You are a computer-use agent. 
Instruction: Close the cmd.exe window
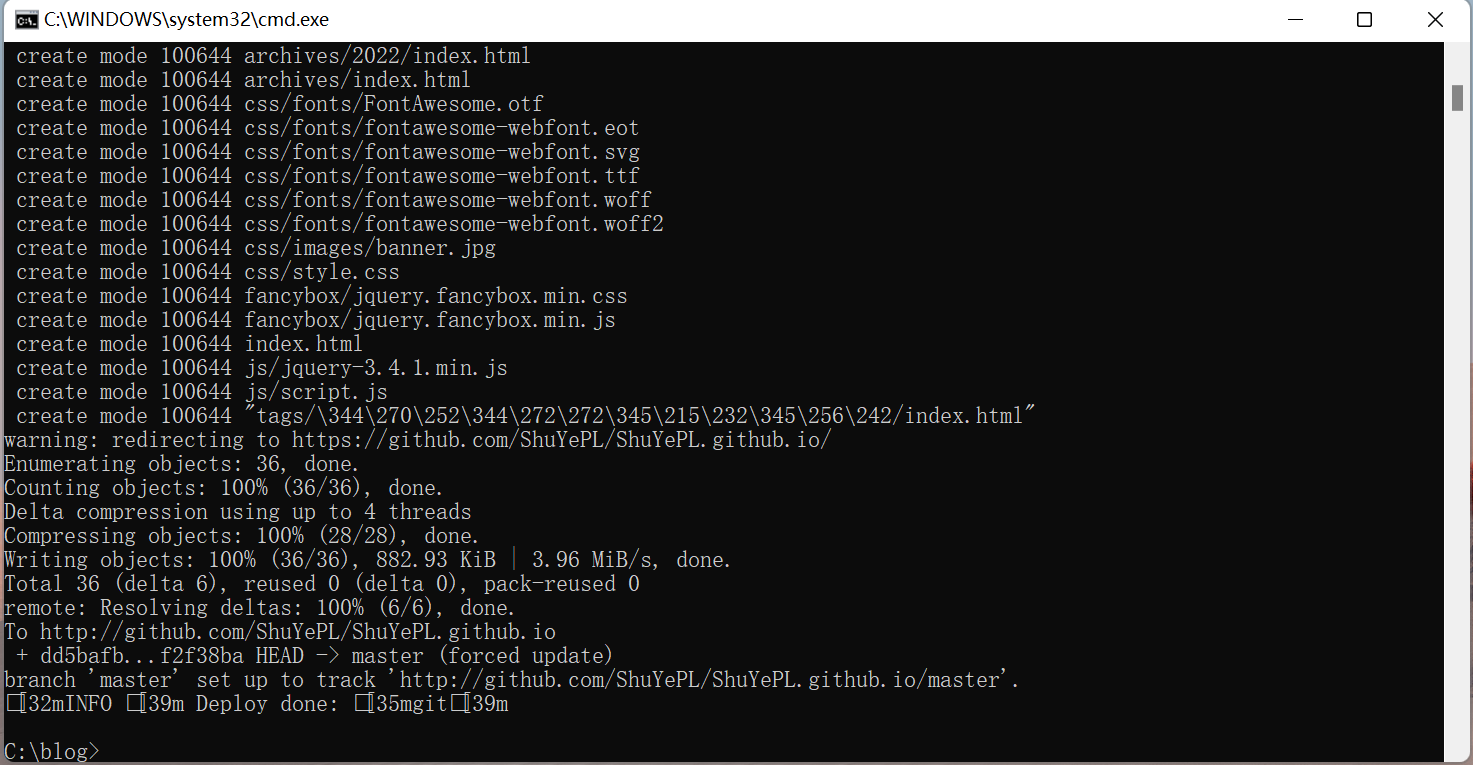click(x=1435, y=20)
